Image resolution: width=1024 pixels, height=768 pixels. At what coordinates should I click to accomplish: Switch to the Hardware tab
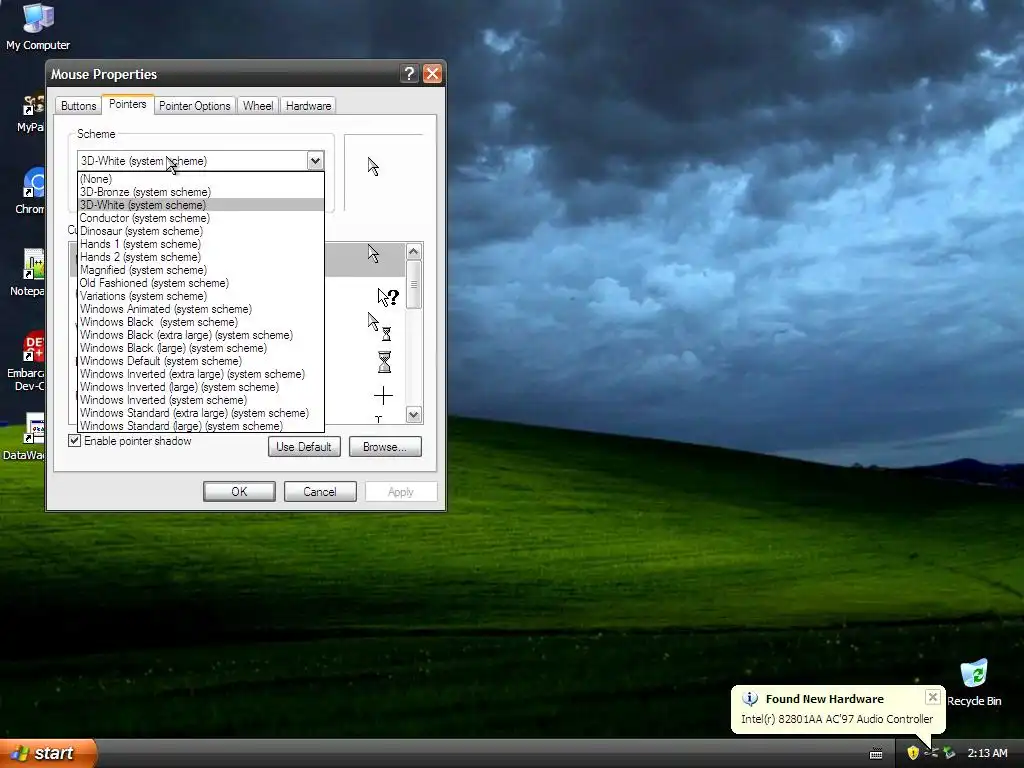(x=308, y=106)
